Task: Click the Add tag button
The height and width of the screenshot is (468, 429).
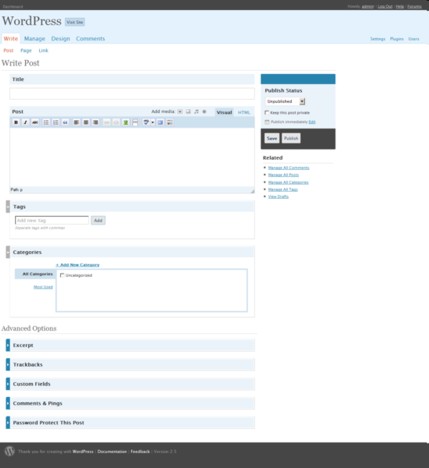Action: click(98, 220)
